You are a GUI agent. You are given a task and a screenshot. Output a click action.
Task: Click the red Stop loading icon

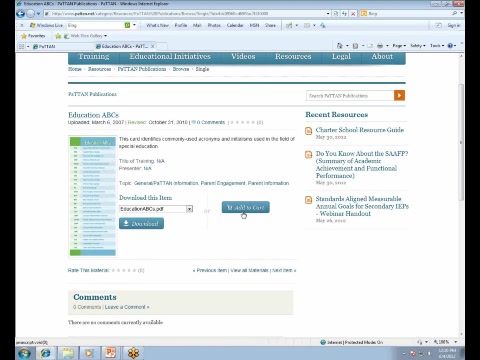pos(353,14)
